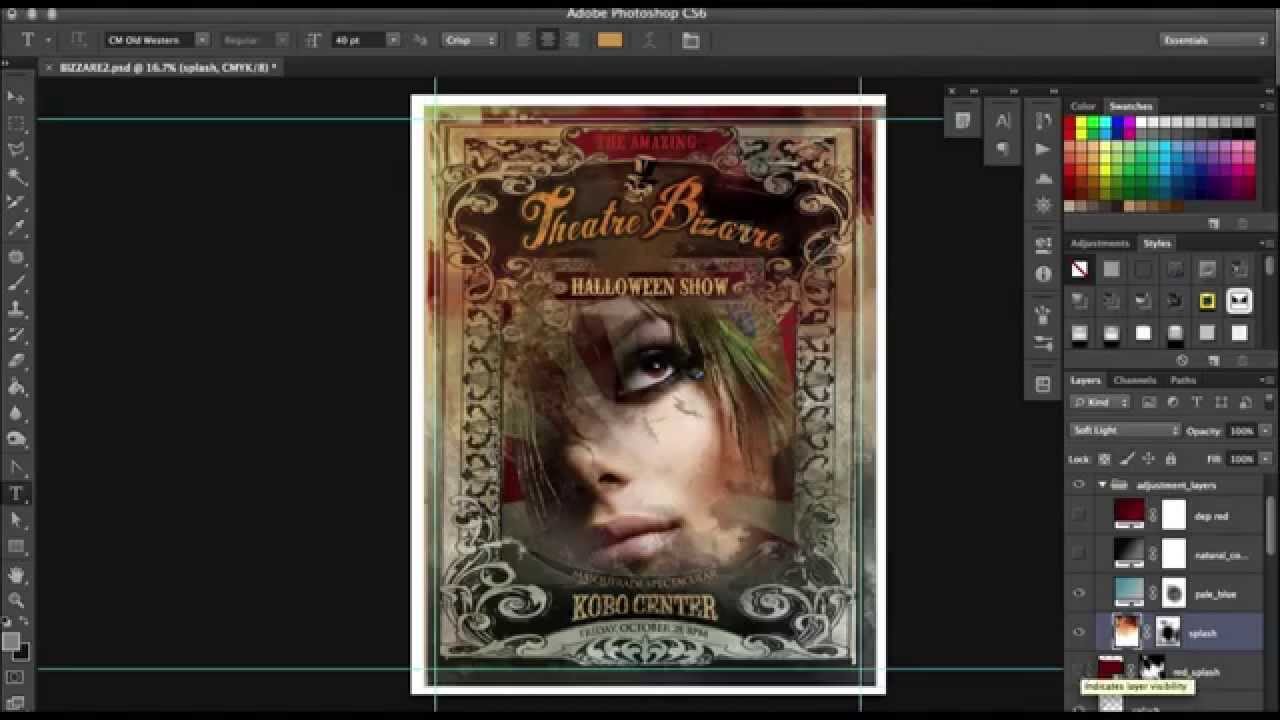This screenshot has height=720, width=1280.
Task: Select the Rectangular Marquee tool
Action: 16,124
